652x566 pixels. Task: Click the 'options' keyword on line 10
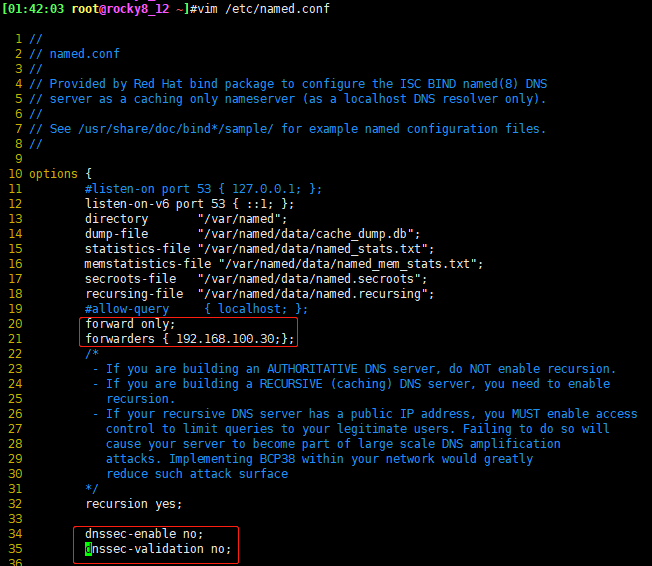(53, 174)
